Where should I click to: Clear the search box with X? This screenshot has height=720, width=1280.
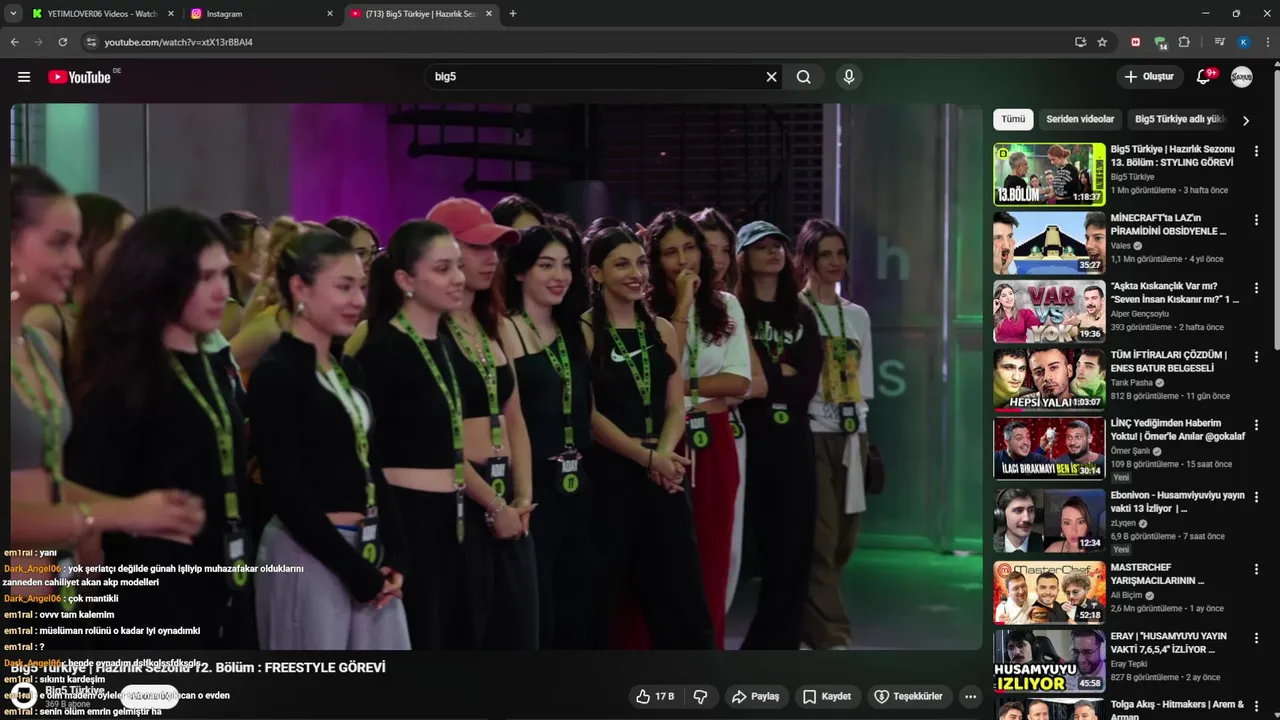tap(771, 77)
